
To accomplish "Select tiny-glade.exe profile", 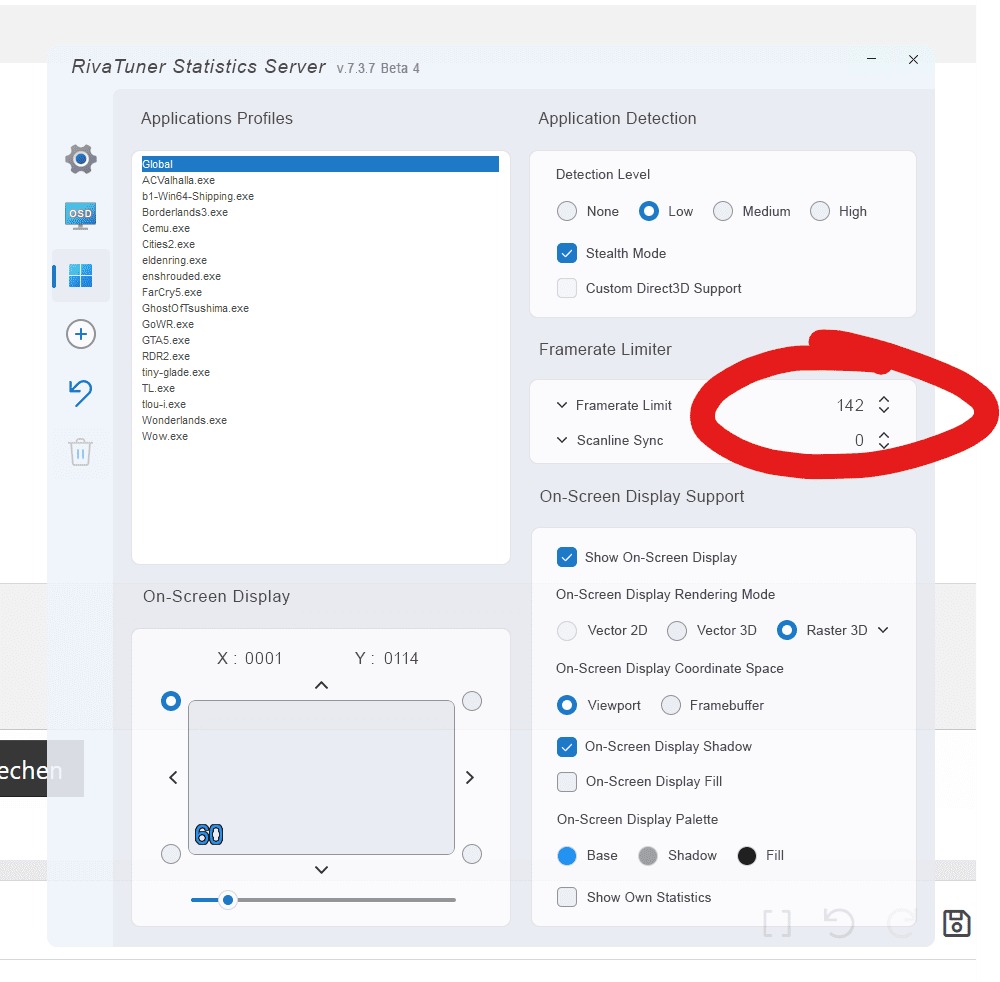I will click(x=175, y=372).
